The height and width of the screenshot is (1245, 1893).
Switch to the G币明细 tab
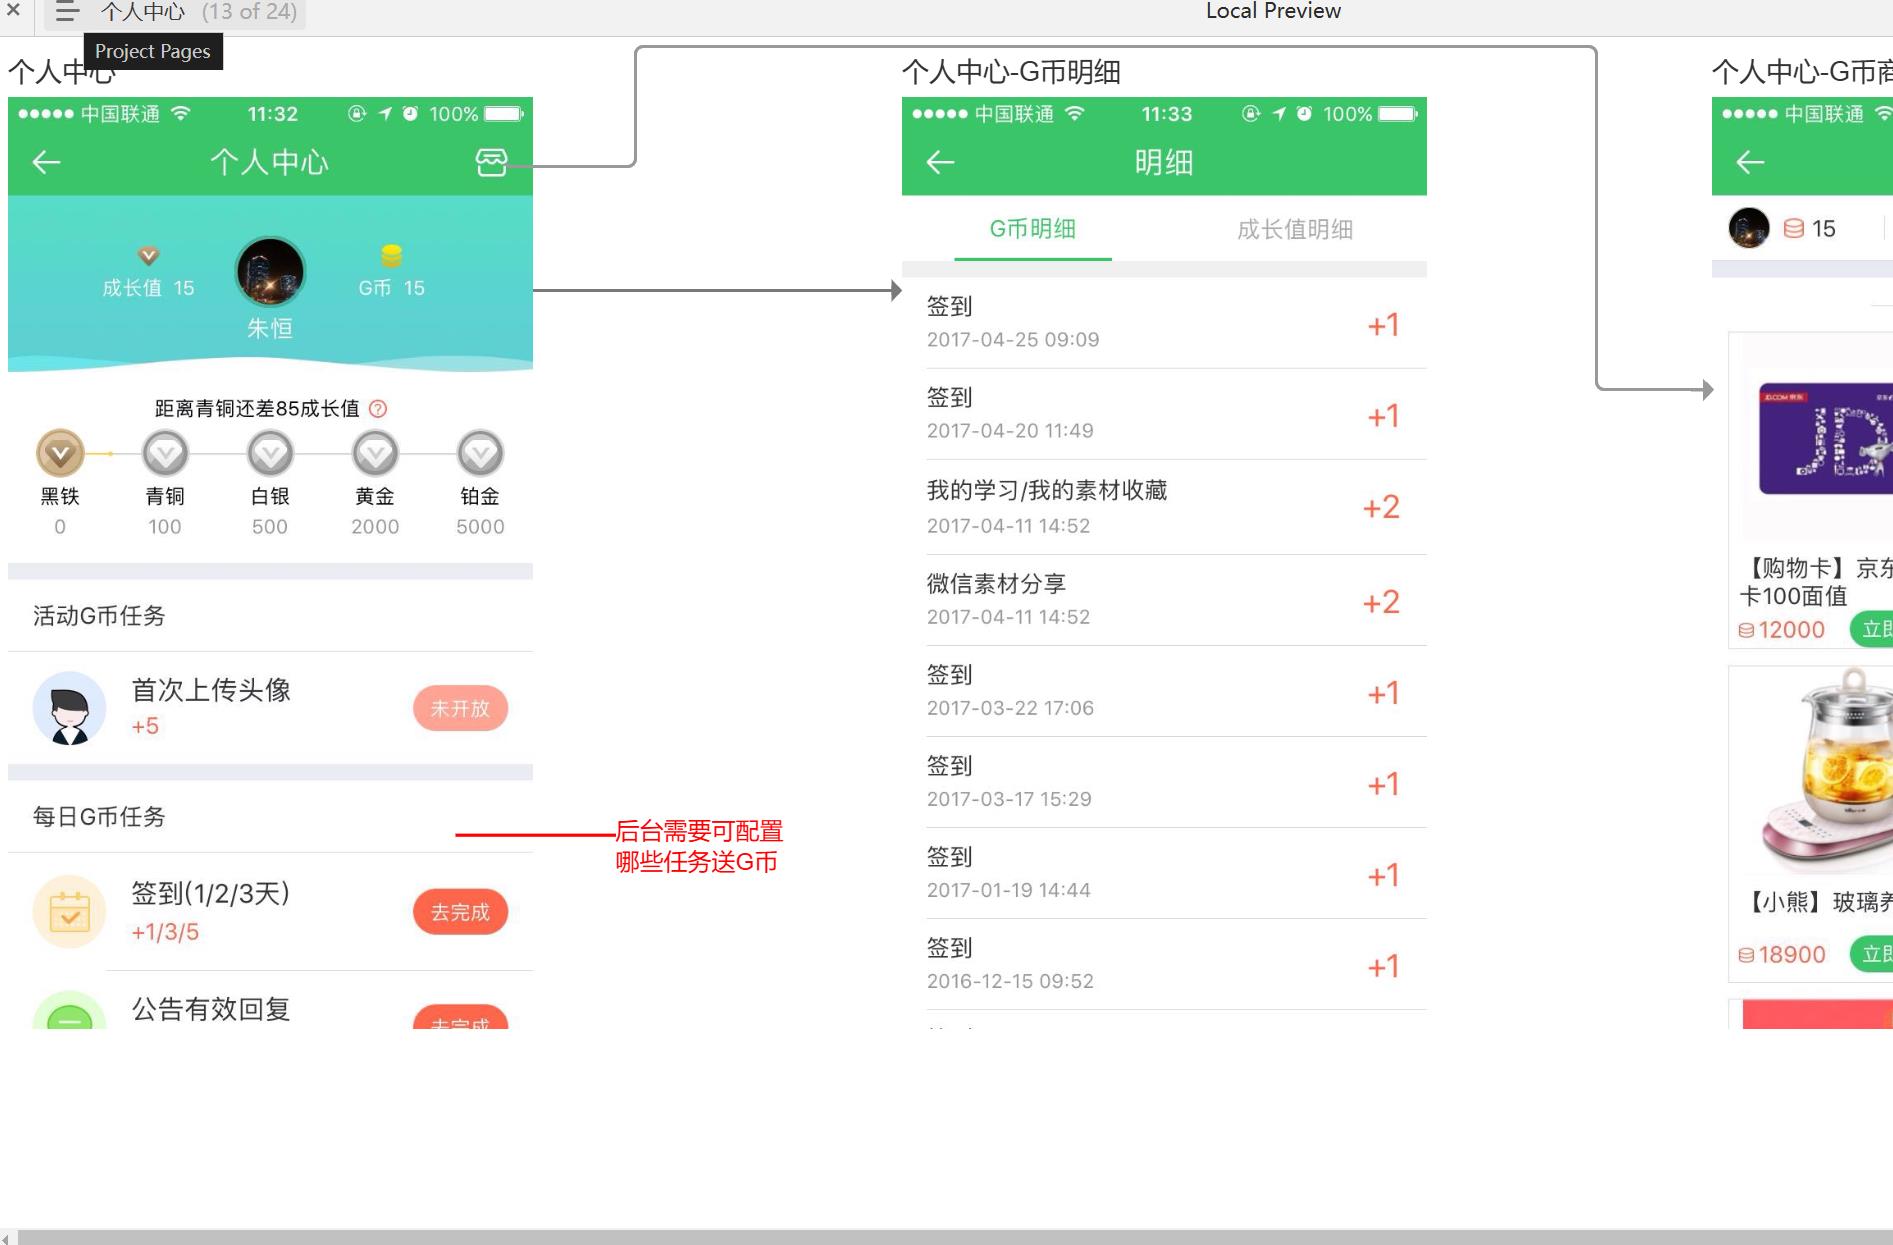coord(1033,229)
